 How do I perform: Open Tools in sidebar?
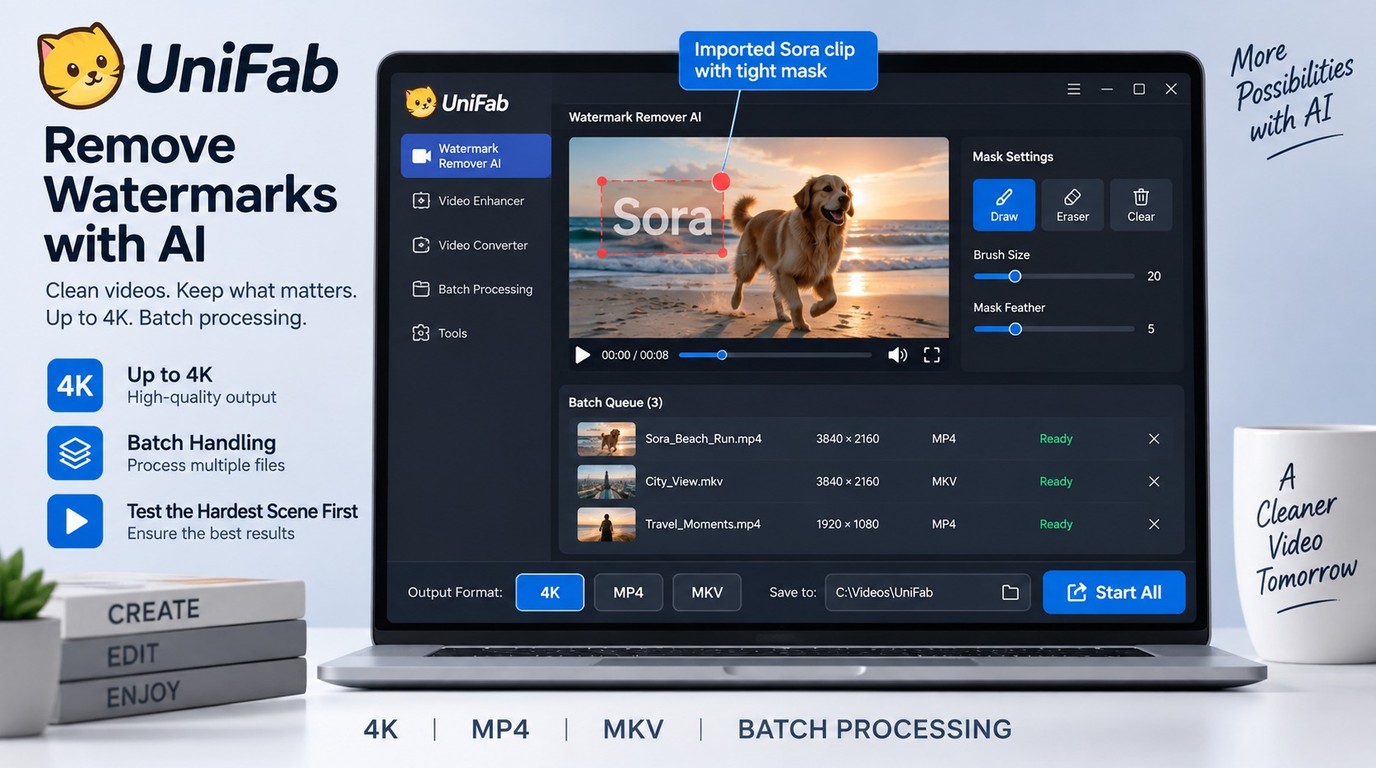point(440,333)
